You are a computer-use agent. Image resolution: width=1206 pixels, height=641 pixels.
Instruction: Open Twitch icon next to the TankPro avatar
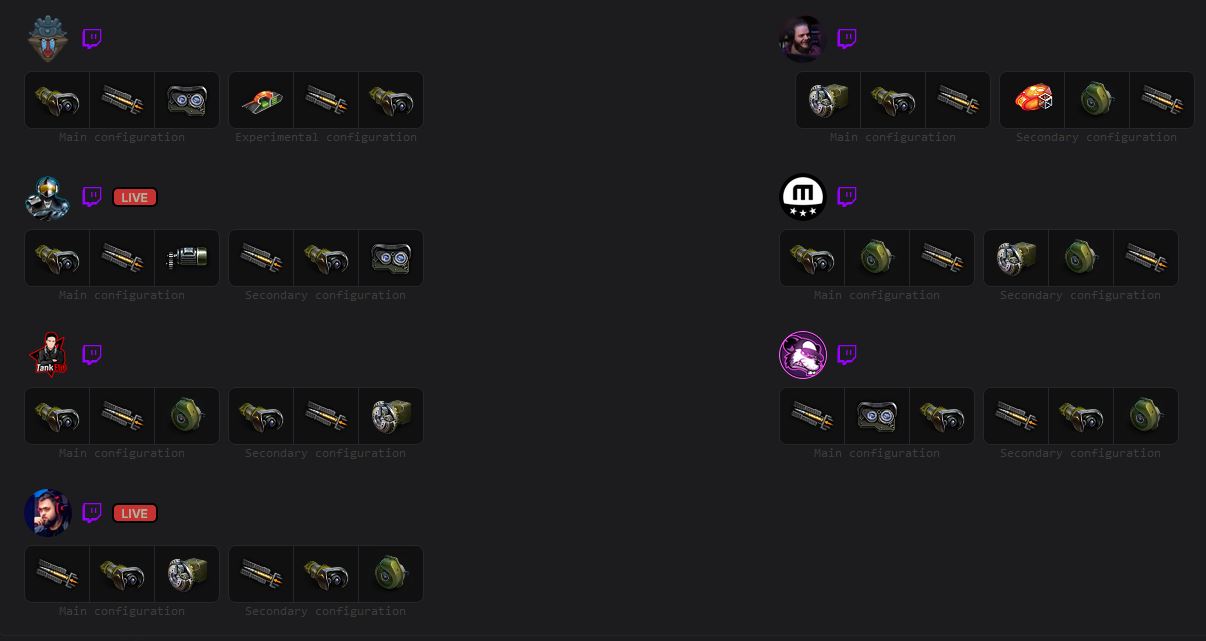pyautogui.click(x=92, y=355)
